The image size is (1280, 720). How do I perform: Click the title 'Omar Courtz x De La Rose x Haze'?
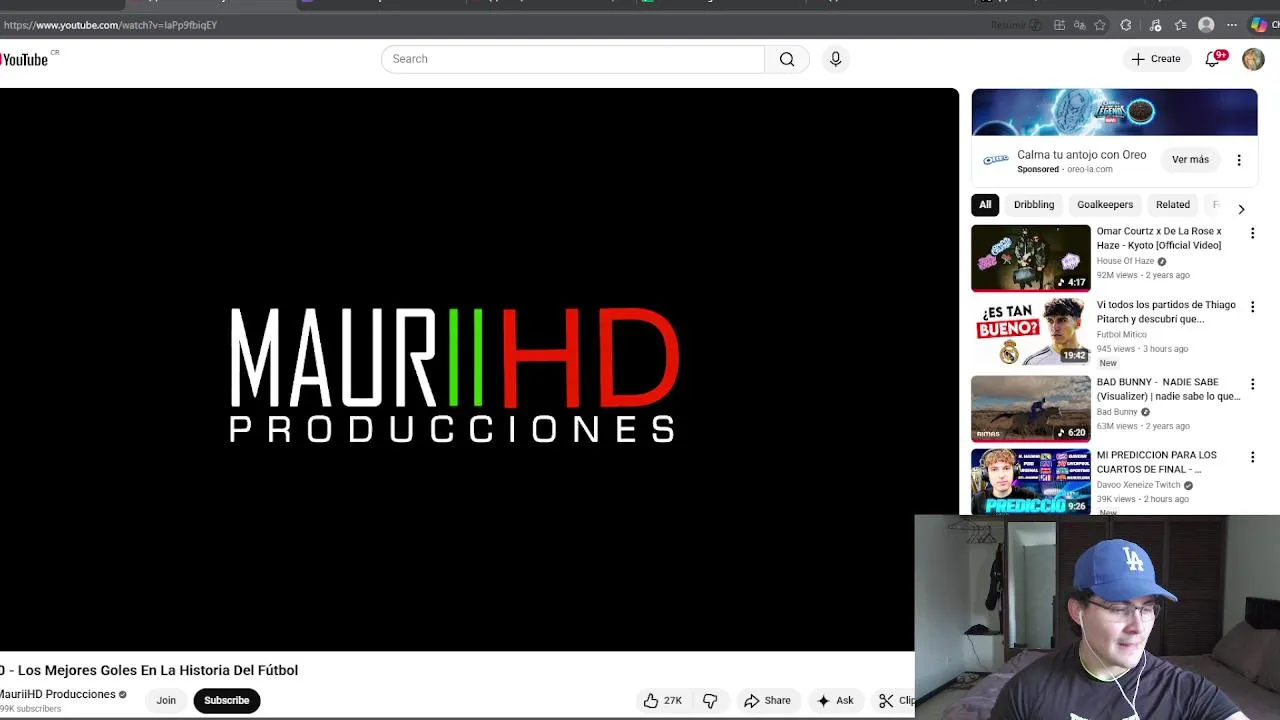[x=1159, y=238]
